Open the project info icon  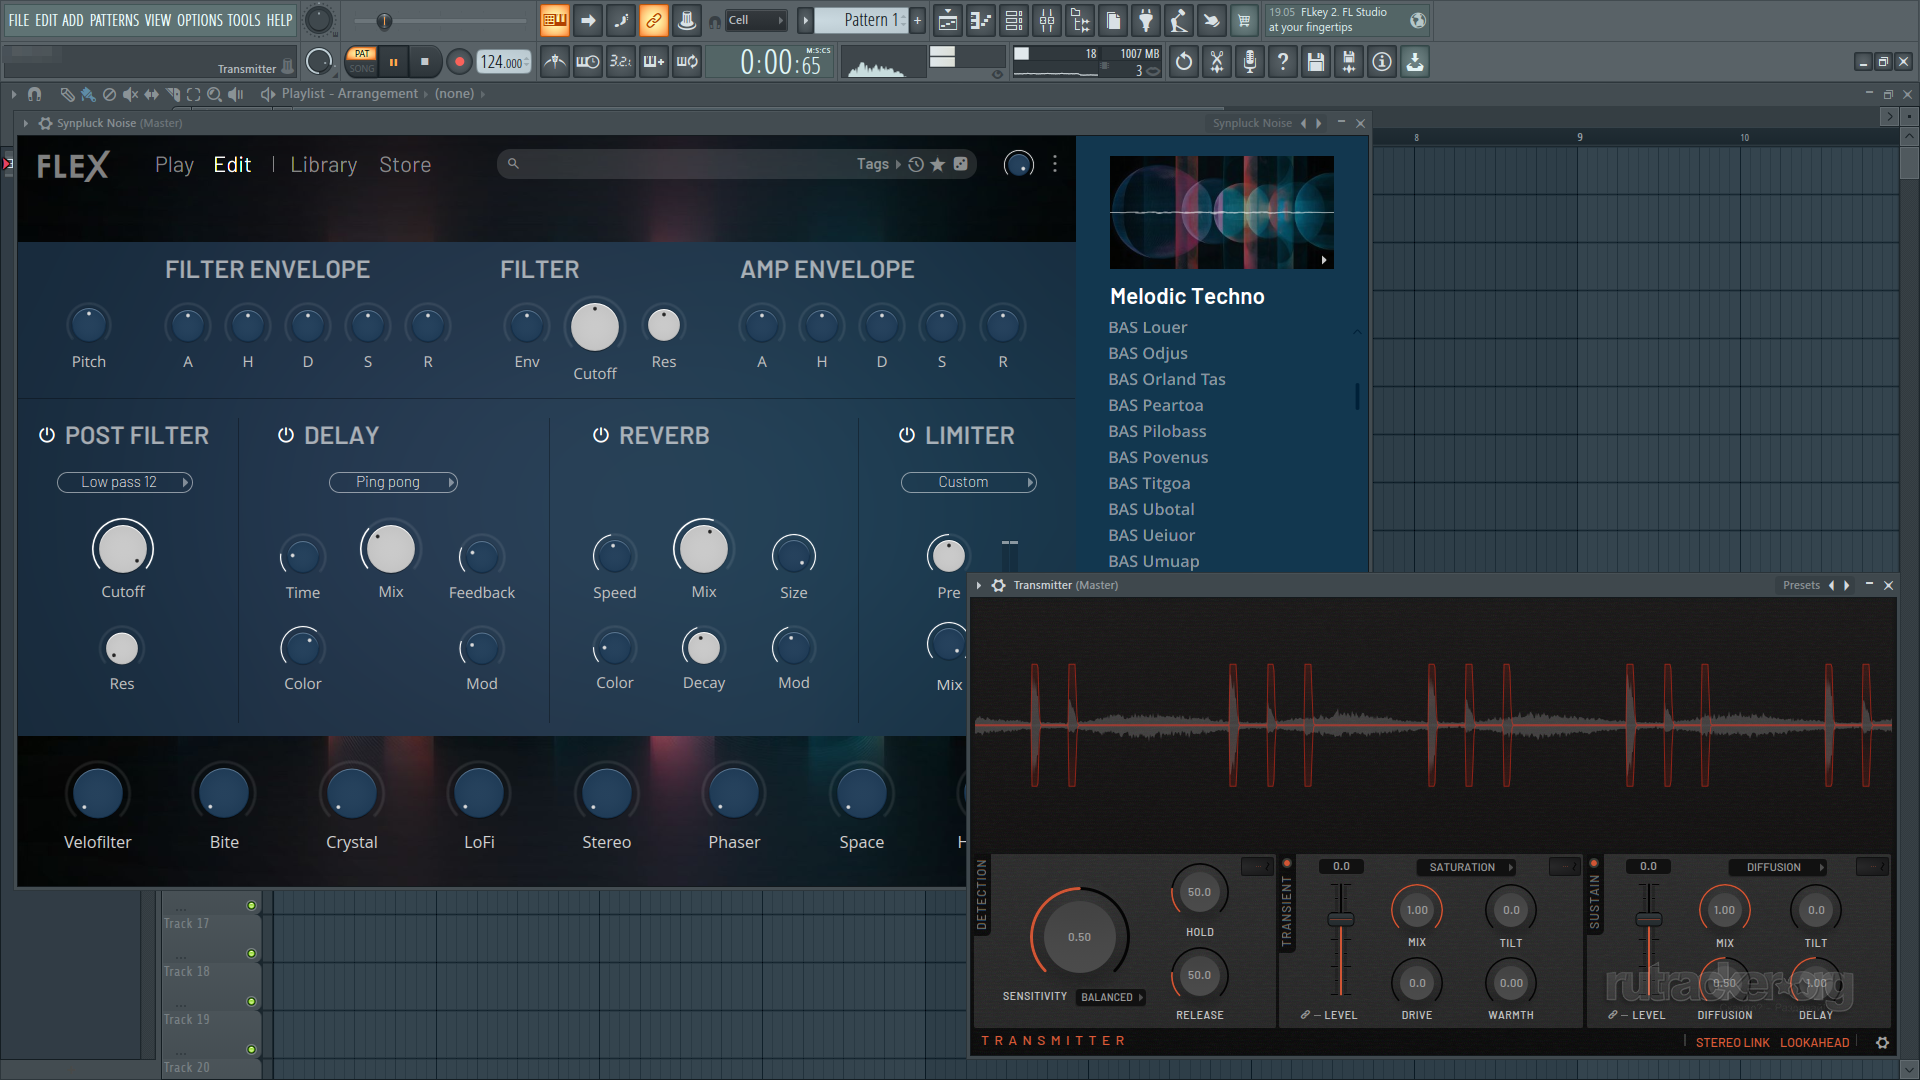click(1382, 62)
